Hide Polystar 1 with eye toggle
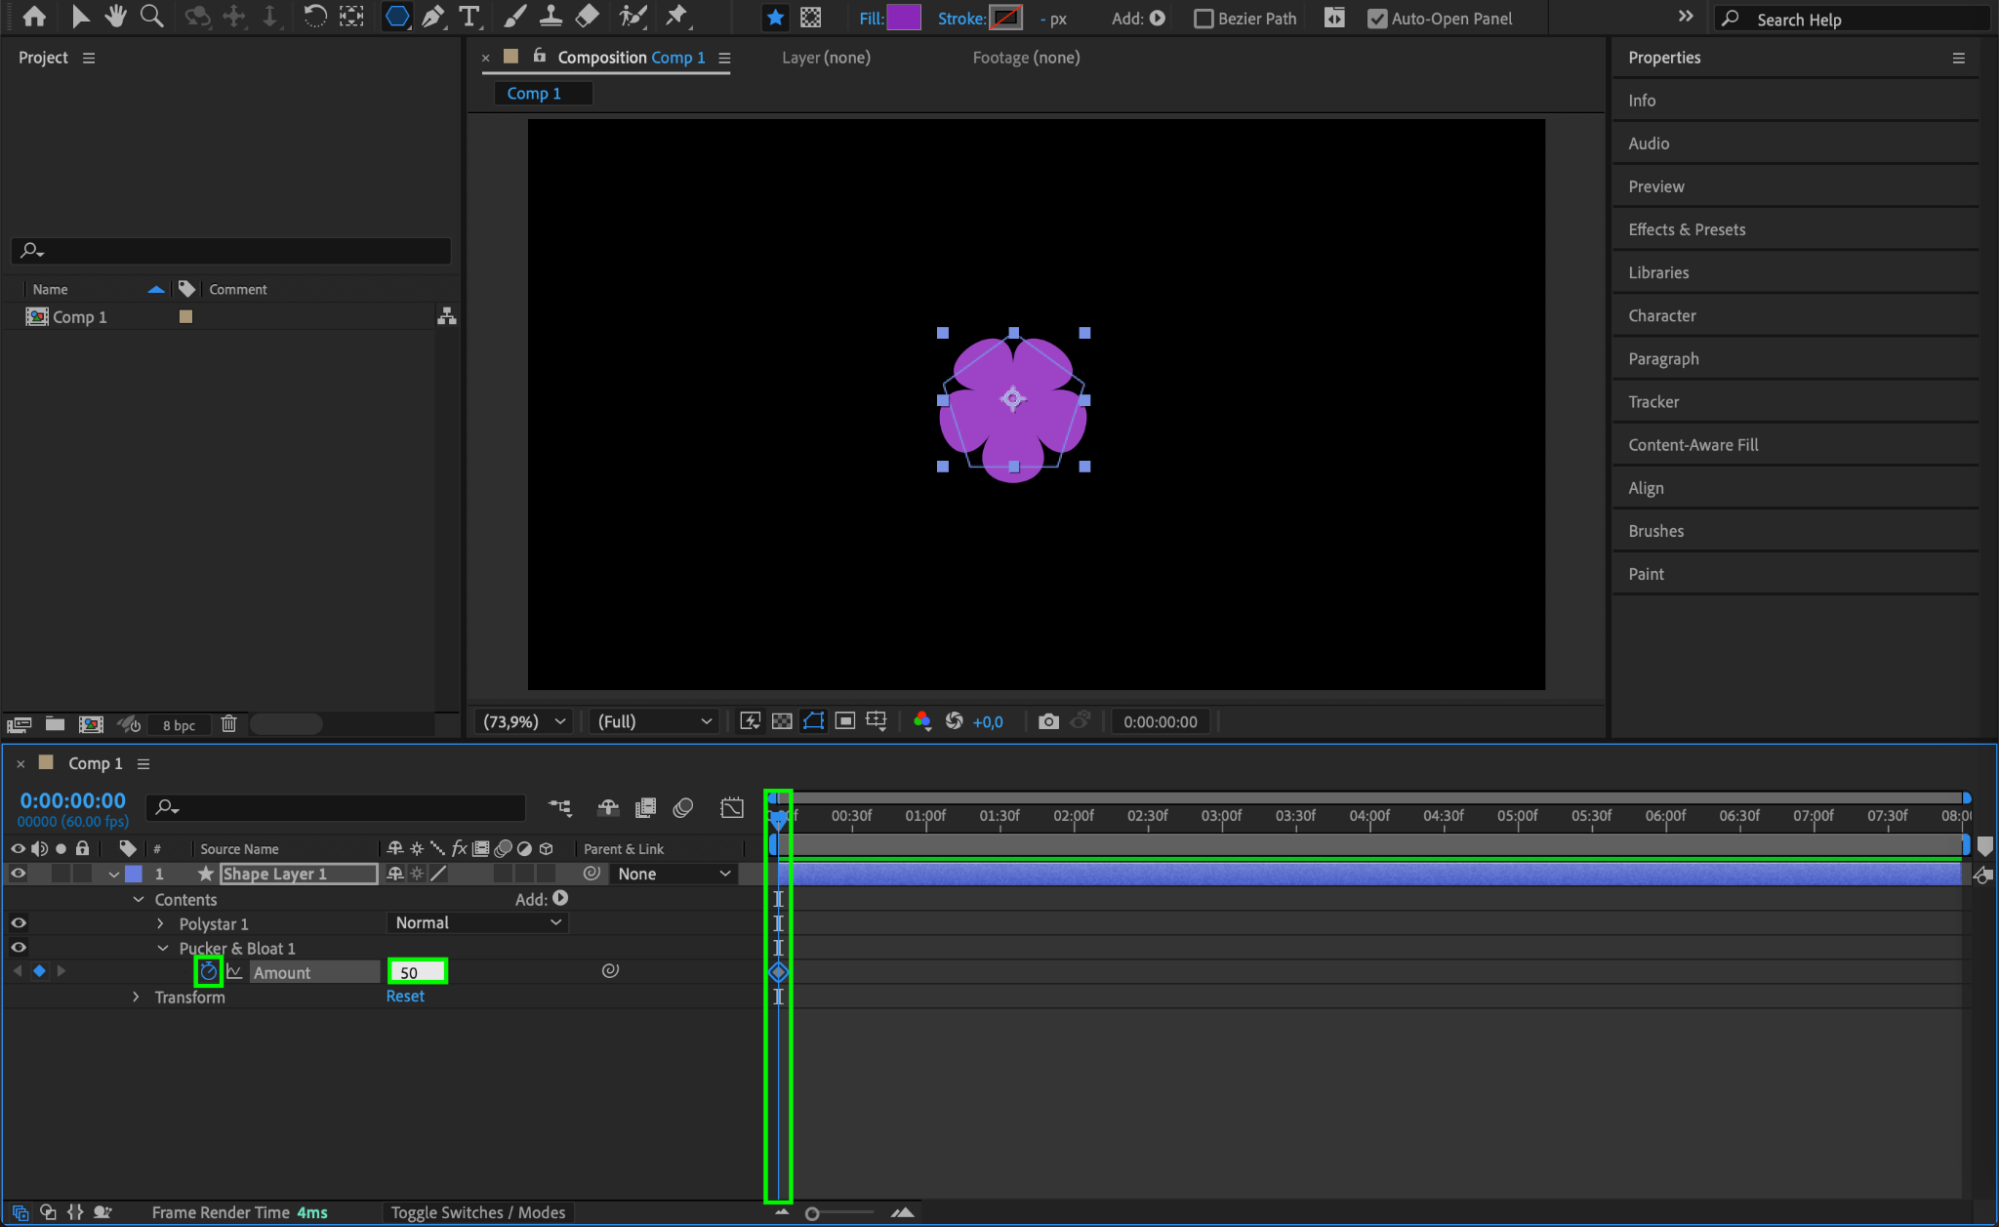The height and width of the screenshot is (1227, 1999). 18,923
